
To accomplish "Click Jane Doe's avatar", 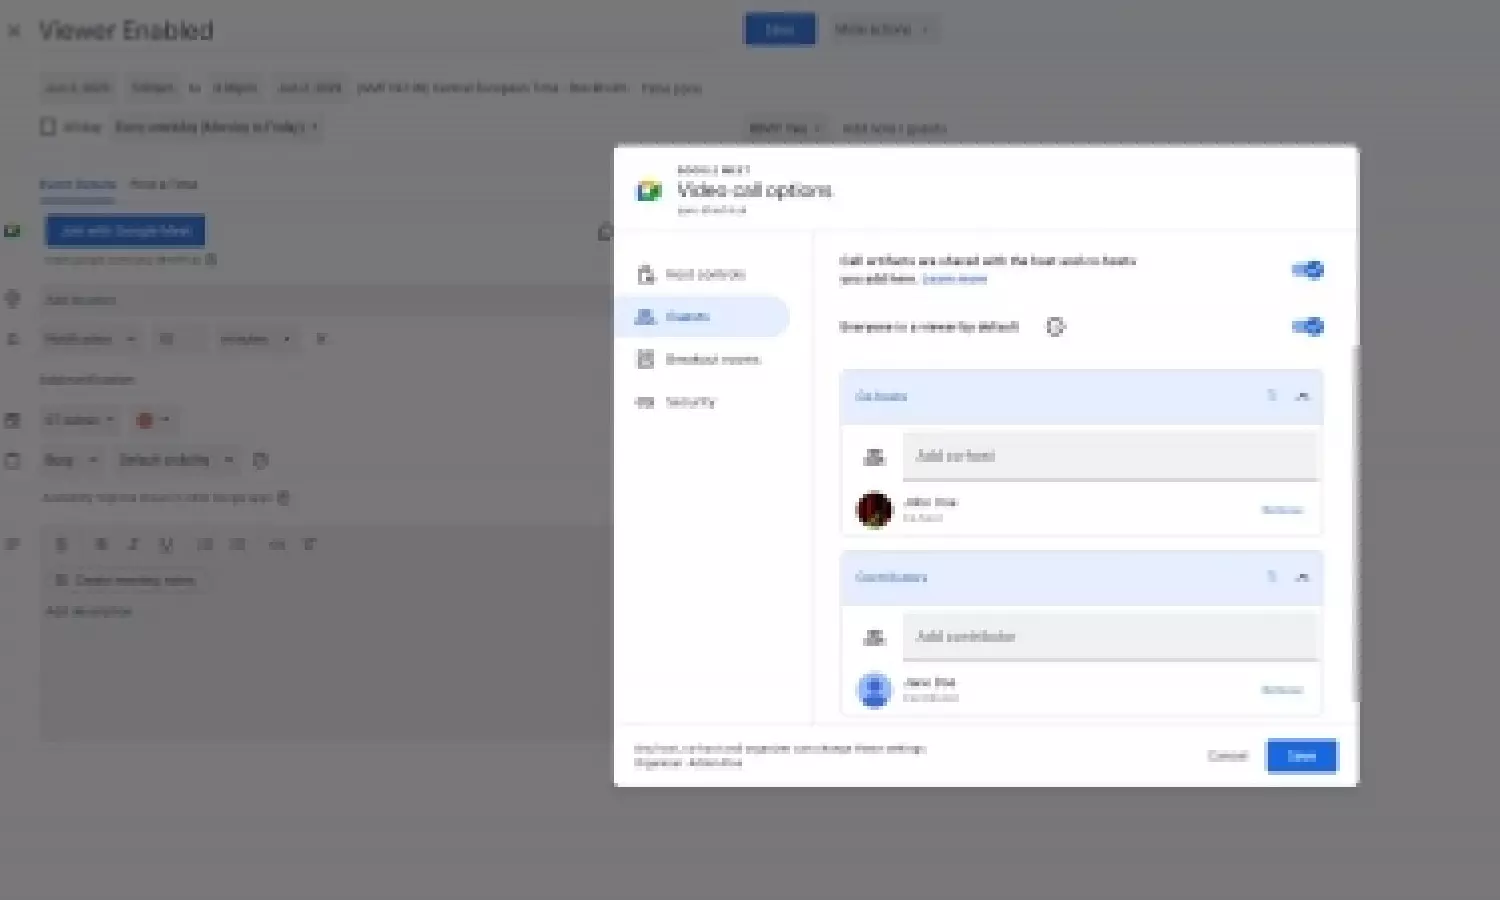I will [874, 690].
